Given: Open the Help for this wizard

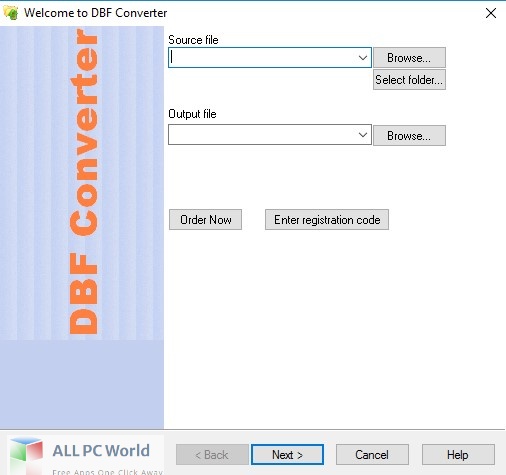Looking at the screenshot, I should click(x=458, y=454).
